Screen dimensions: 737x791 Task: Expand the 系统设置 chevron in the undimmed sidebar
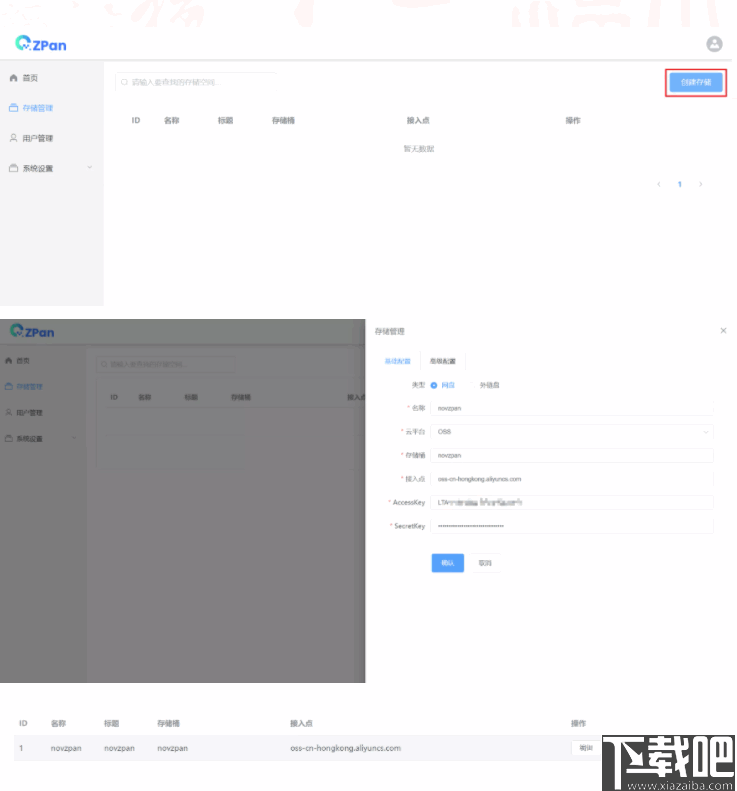[90, 167]
